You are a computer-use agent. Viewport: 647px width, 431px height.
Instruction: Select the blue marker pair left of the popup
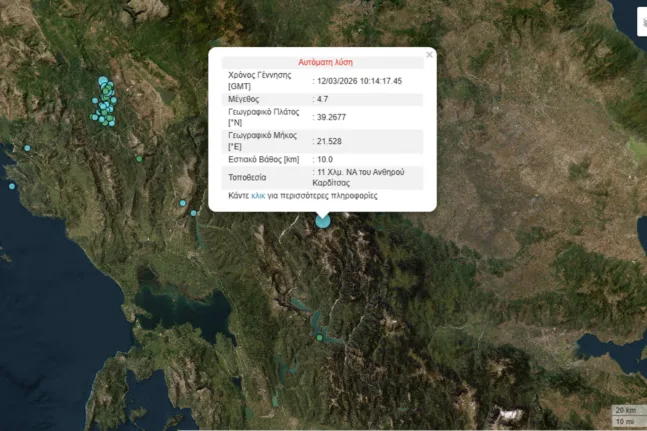tap(184, 204)
